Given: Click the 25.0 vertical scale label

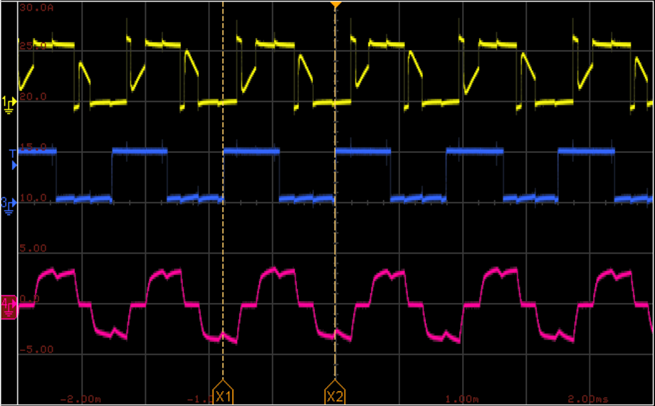Looking at the screenshot, I should 34,46.
